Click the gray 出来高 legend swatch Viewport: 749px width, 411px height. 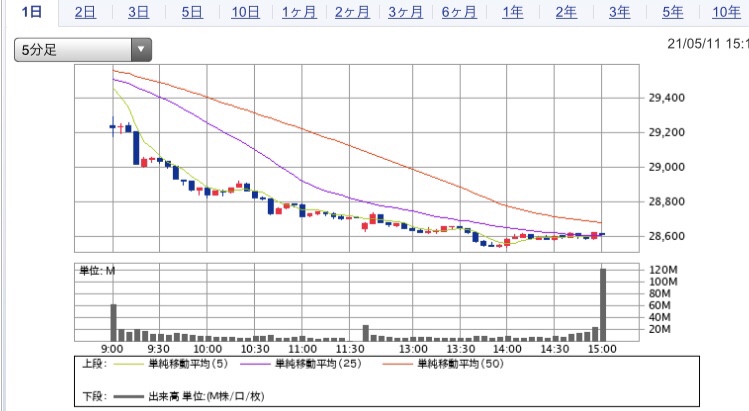pyautogui.click(x=129, y=397)
